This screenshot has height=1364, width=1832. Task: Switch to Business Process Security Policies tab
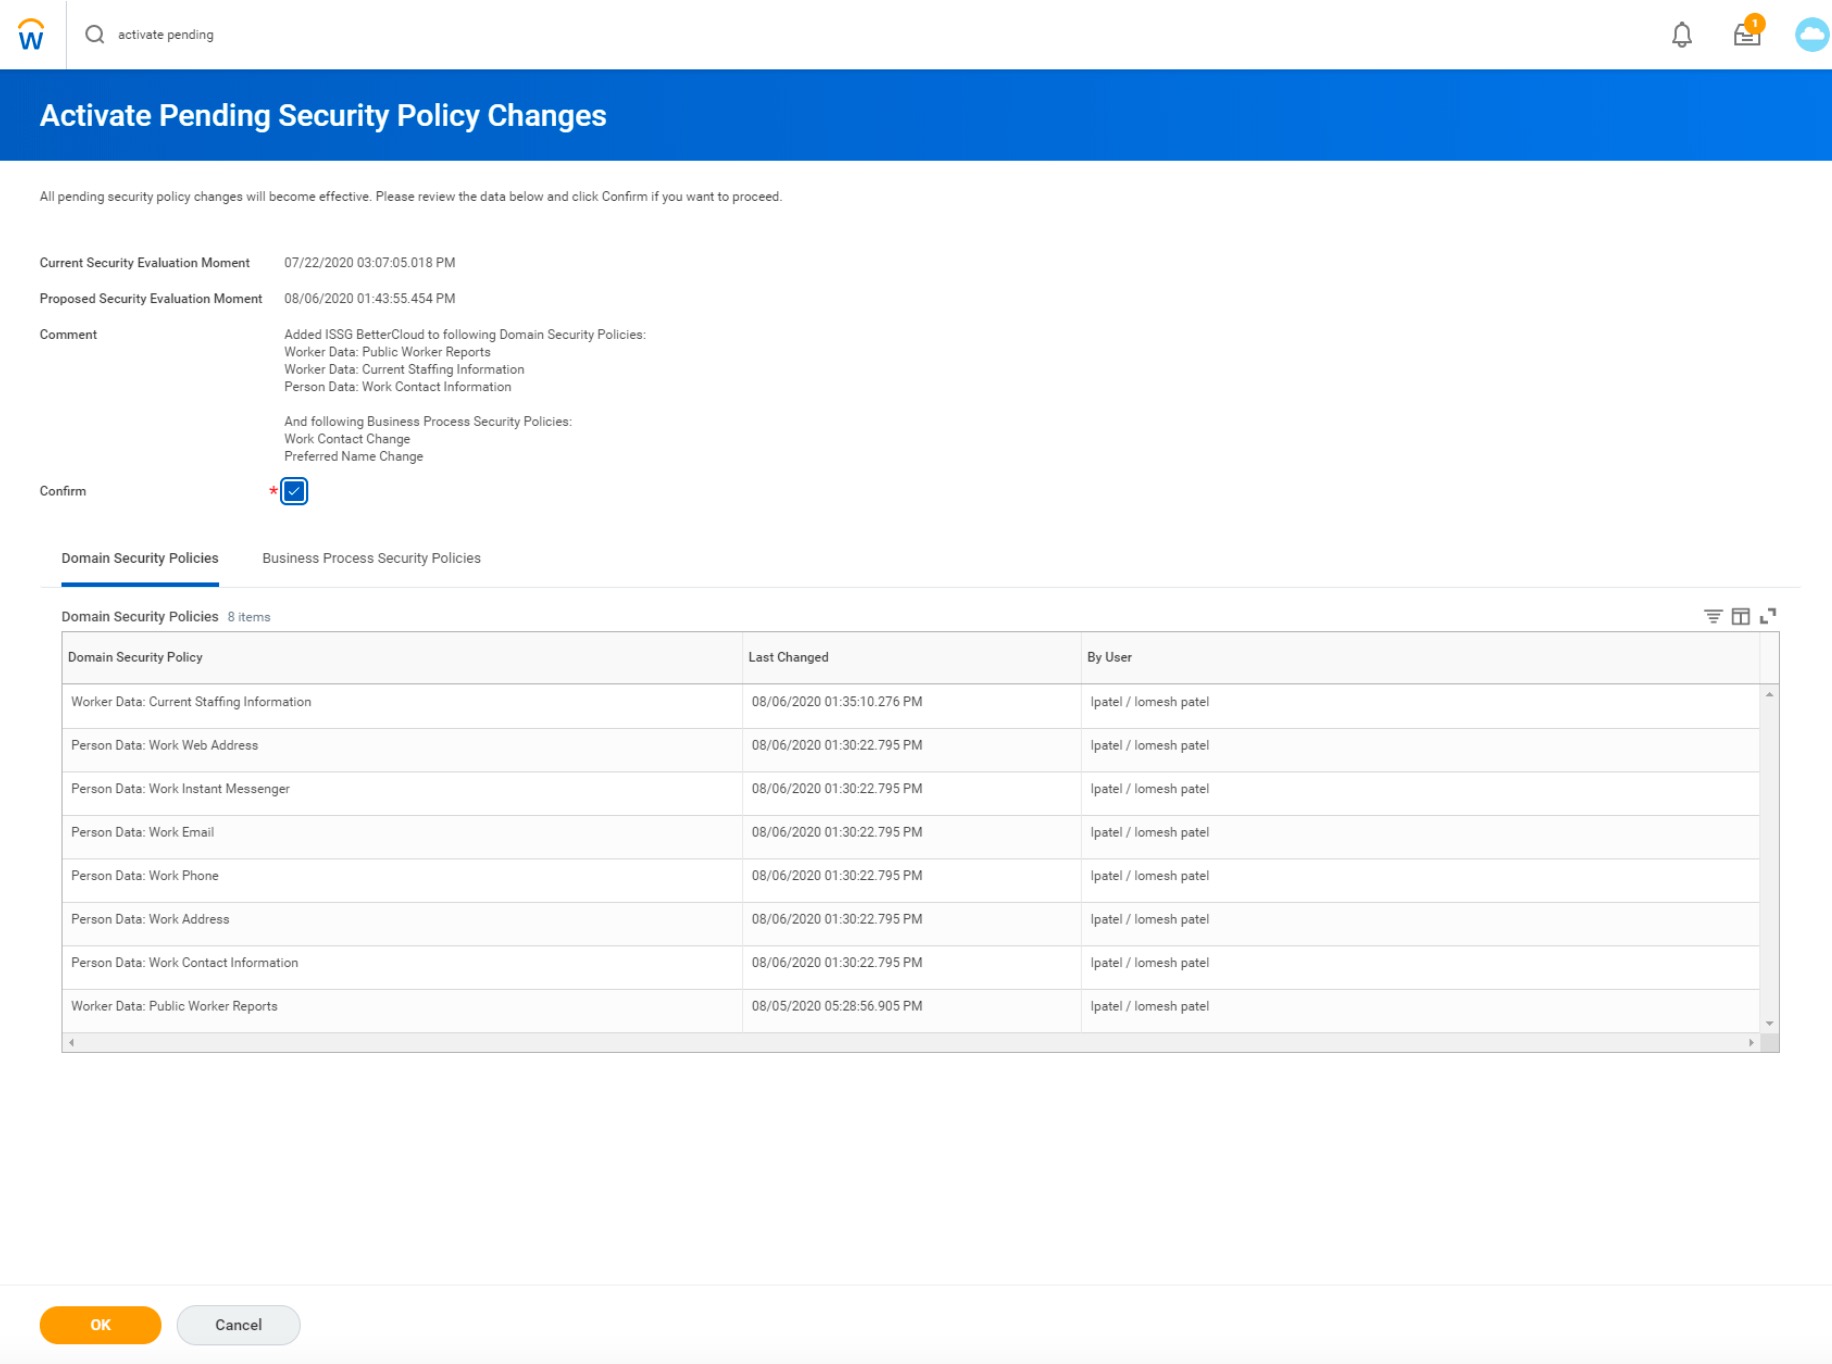(x=371, y=558)
